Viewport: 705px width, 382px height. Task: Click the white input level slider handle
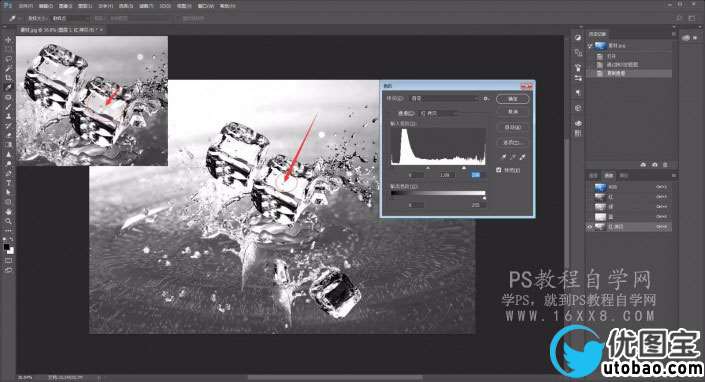point(464,168)
